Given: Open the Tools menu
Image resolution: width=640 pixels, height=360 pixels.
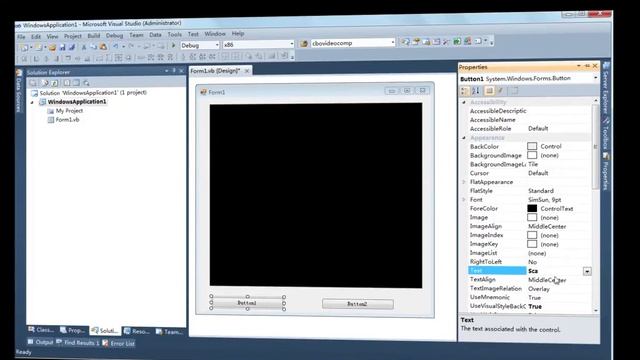Looking at the screenshot, I should click(x=174, y=35).
